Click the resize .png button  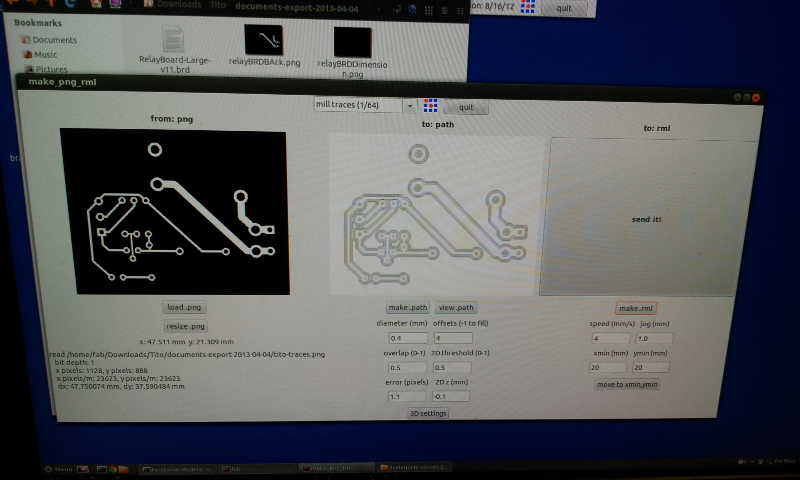tap(185, 326)
